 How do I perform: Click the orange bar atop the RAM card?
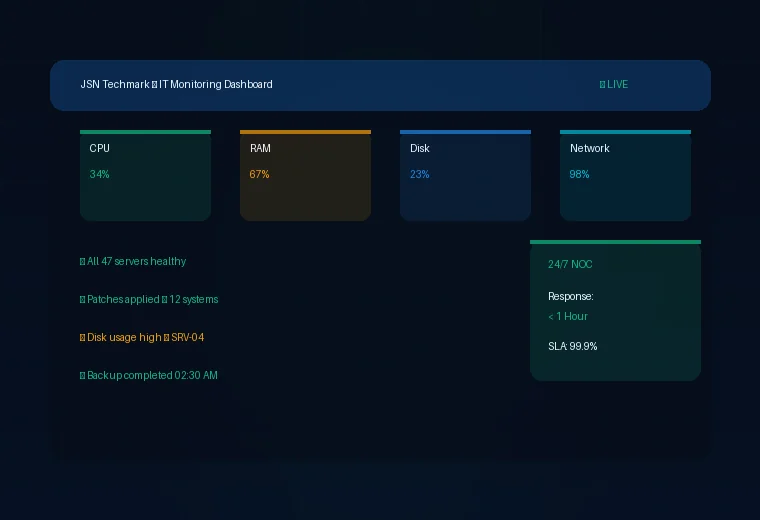tap(305, 131)
